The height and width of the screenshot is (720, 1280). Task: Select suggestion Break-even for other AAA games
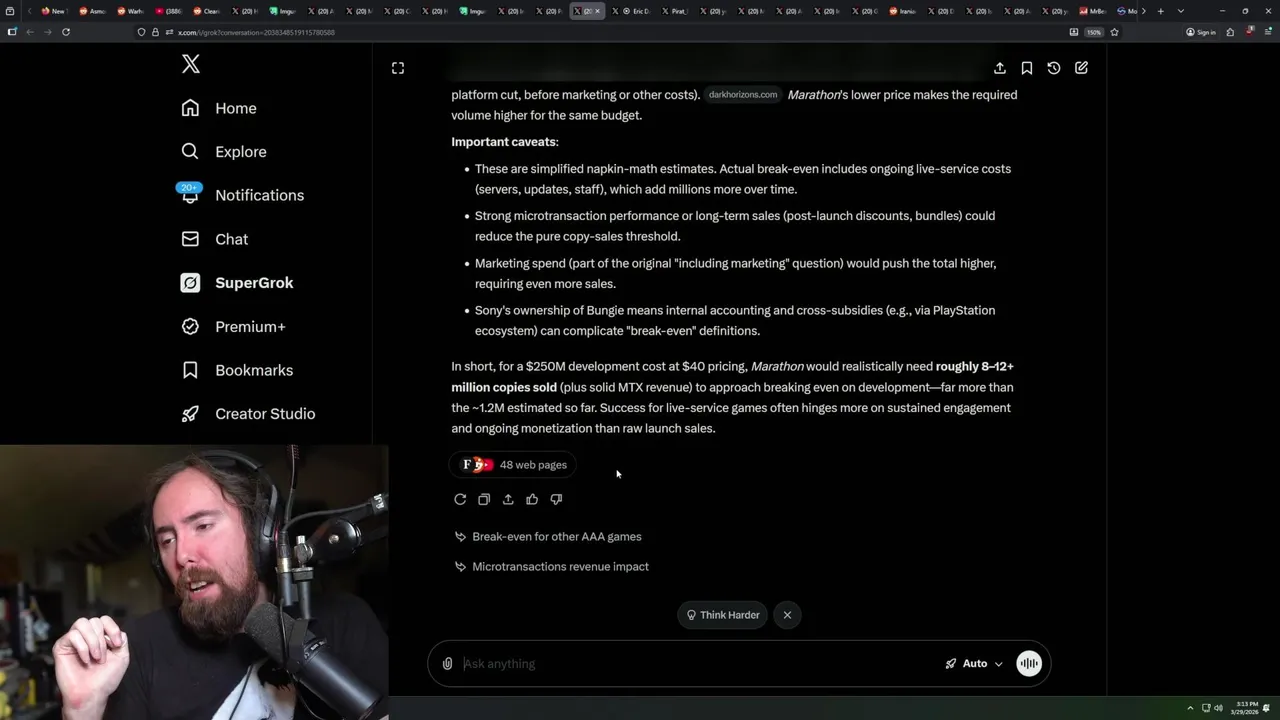[x=548, y=537]
